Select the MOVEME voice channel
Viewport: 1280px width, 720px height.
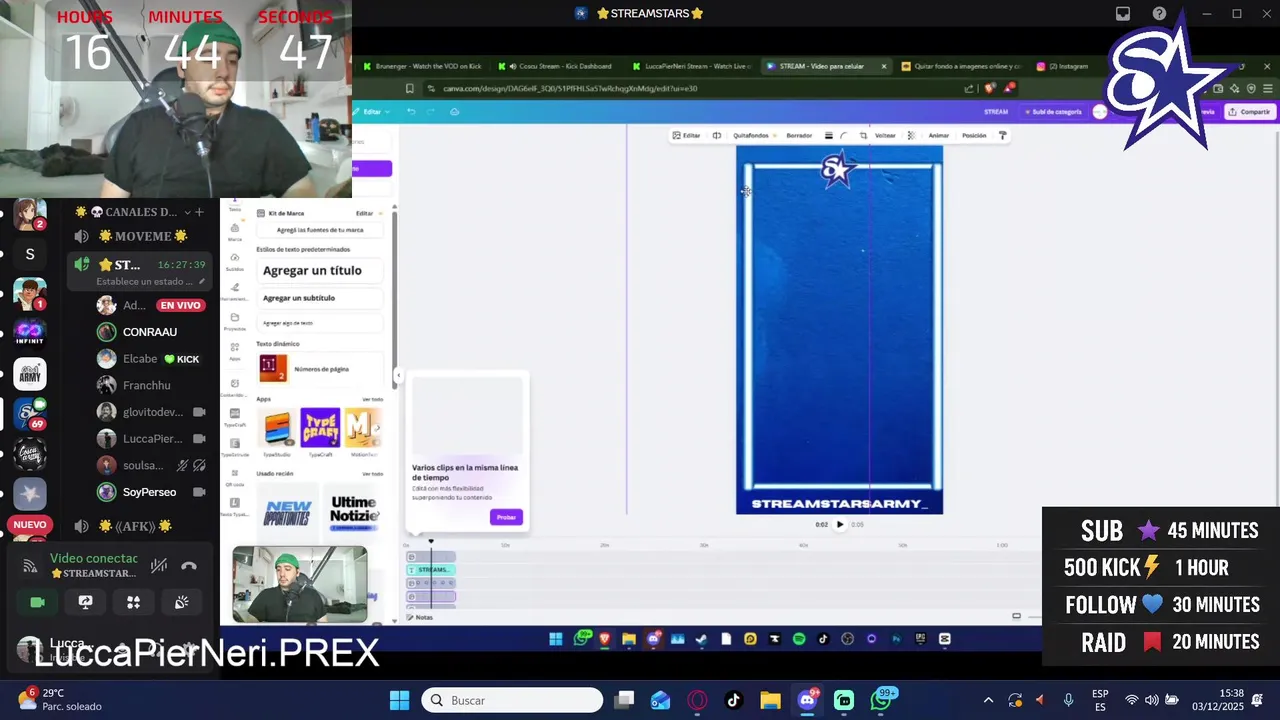tap(142, 236)
